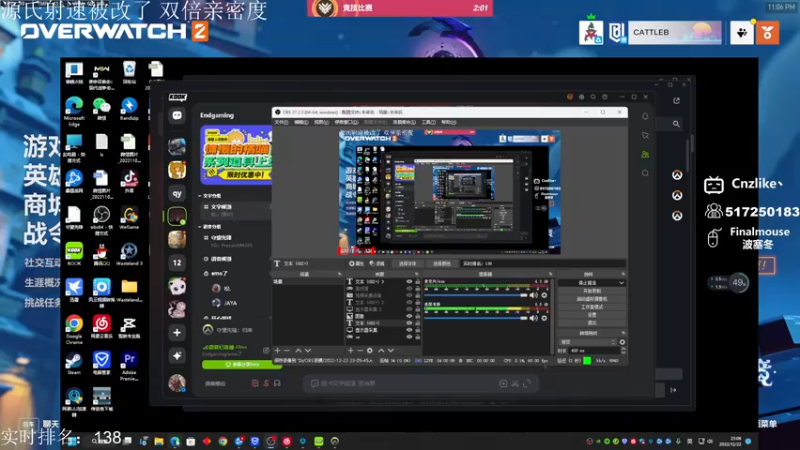Add a server with KOOK plus button
Image resolution: width=800 pixels, height=450 pixels.
(x=177, y=333)
